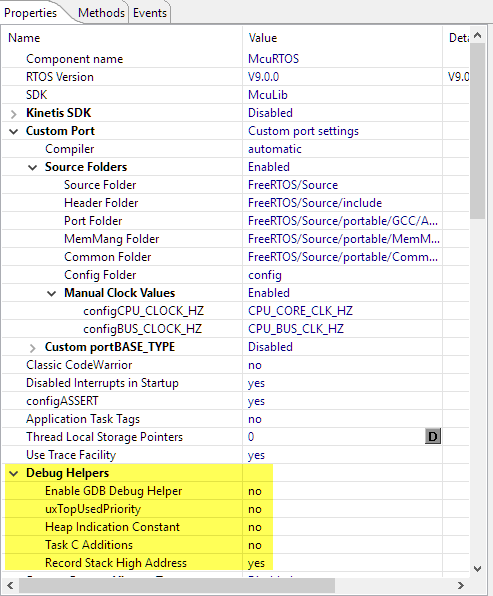Toggle Source Folders Enabled value
Image resolution: width=493 pixels, height=596 pixels.
(x=269, y=167)
